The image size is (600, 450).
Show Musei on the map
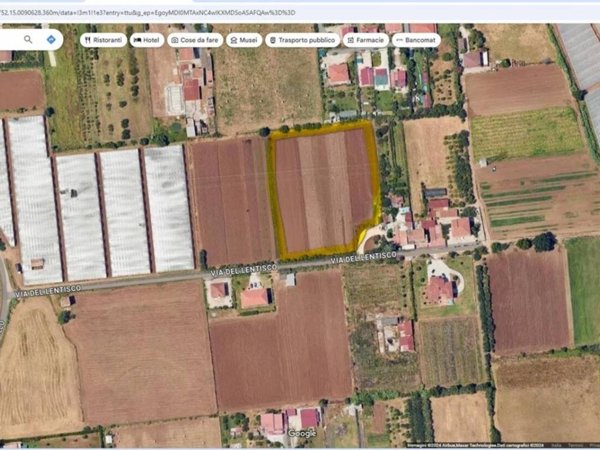point(244,40)
